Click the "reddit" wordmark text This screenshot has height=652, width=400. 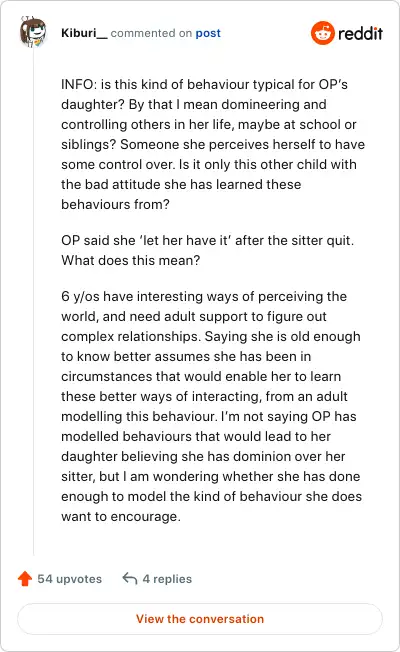(x=360, y=33)
